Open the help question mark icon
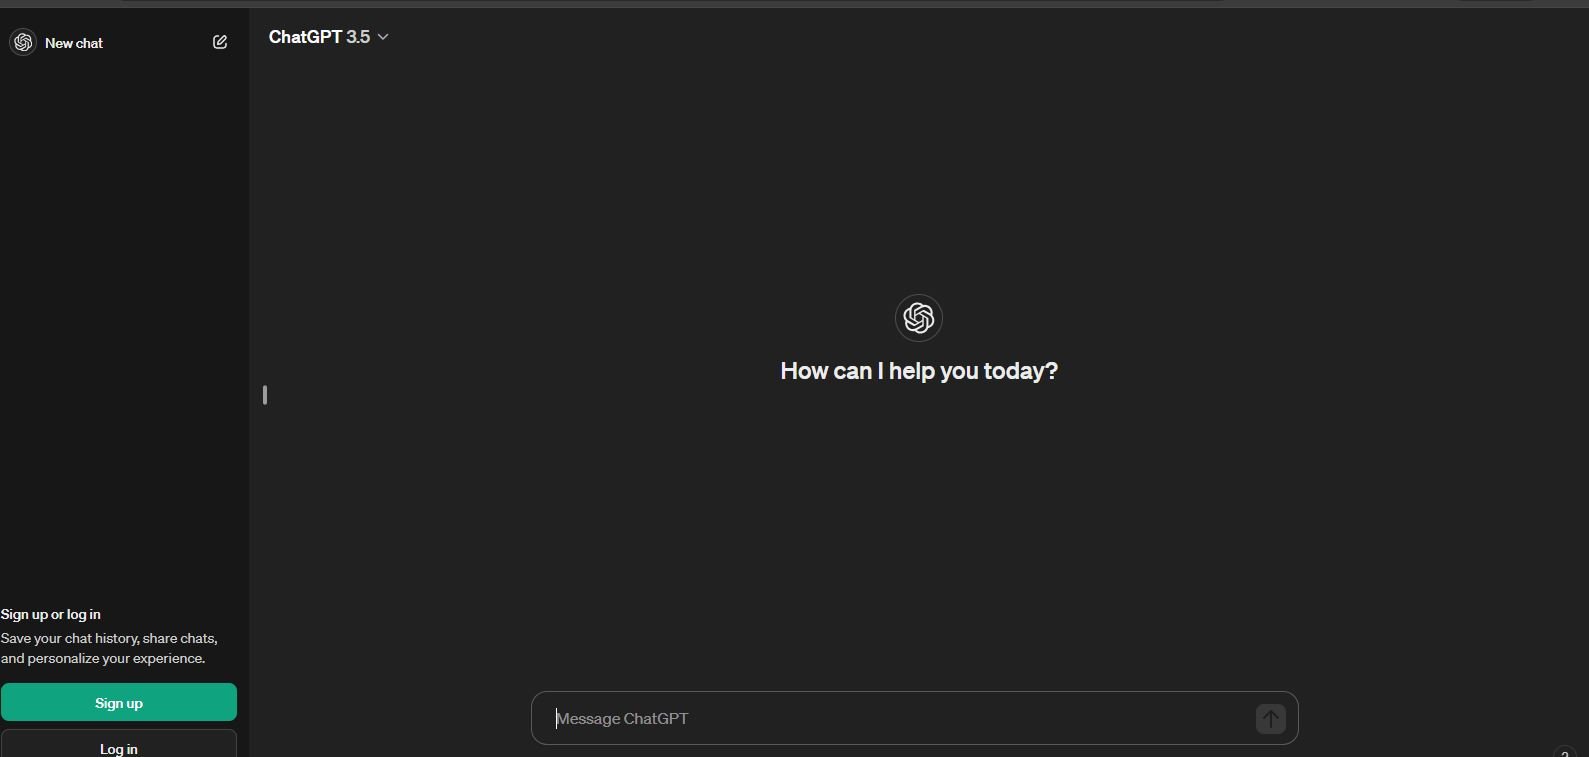 point(1566,752)
